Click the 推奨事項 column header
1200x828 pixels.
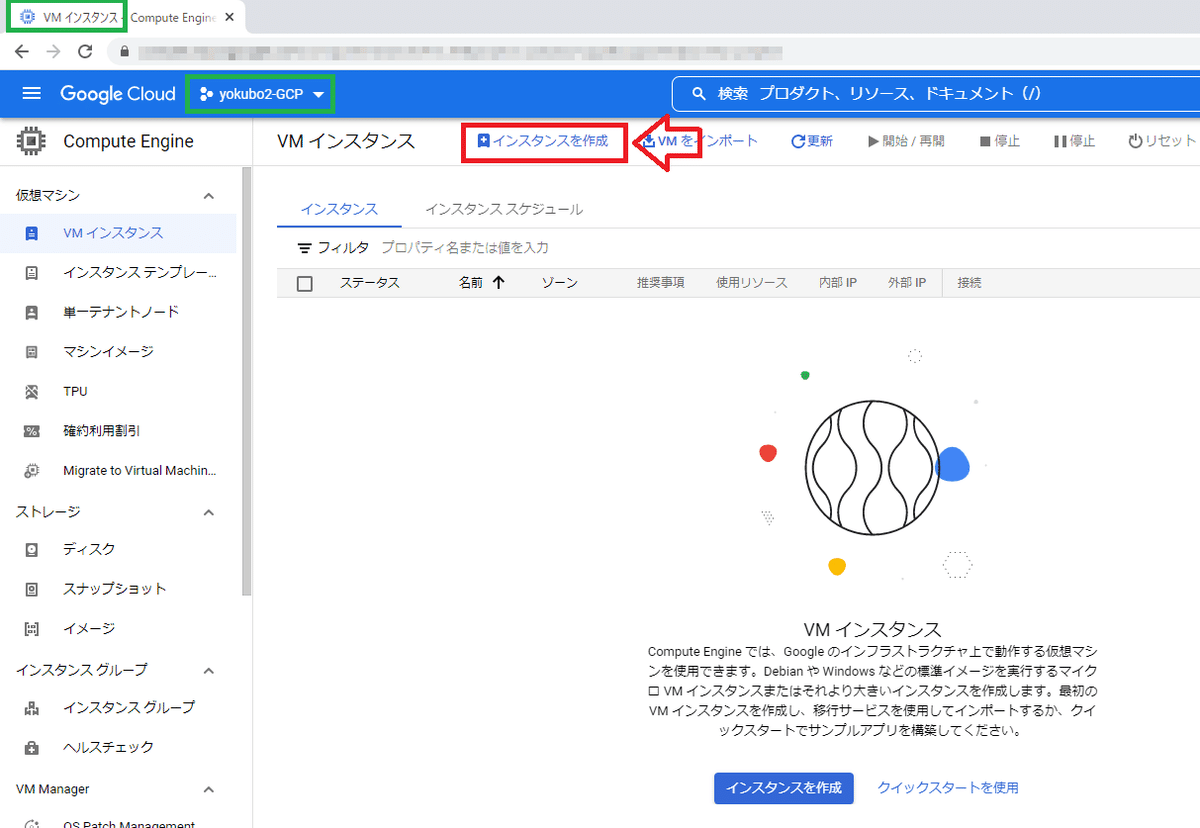tap(660, 283)
